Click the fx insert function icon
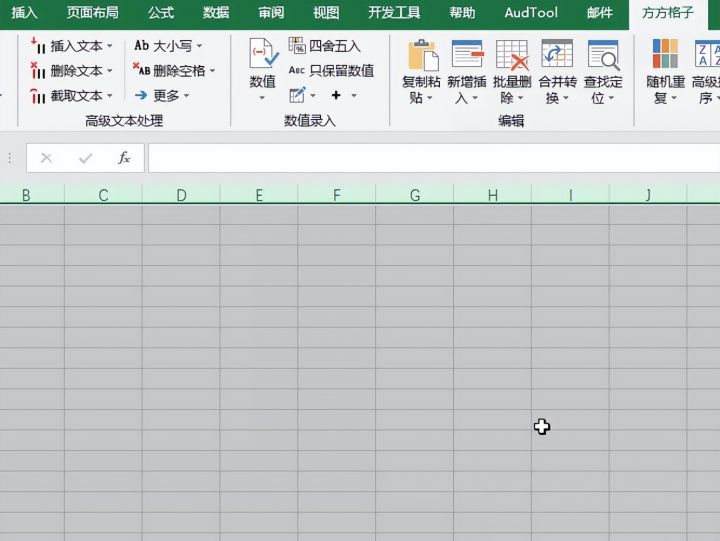The image size is (720, 541). point(124,158)
